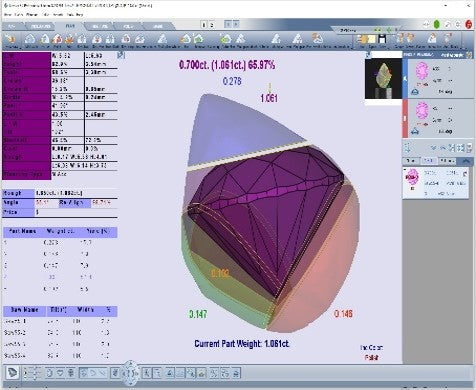Open the rough stone camera preview thumbnail

(383, 79)
